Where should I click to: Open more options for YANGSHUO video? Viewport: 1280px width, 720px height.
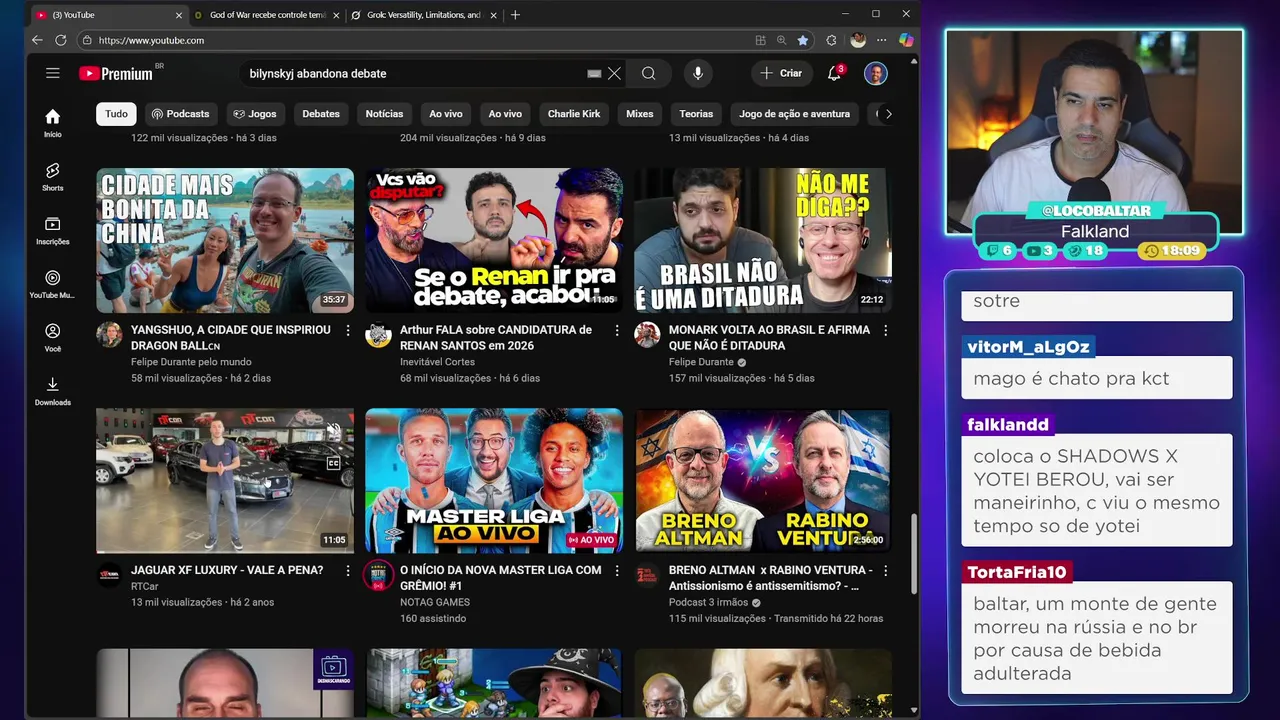(347, 330)
